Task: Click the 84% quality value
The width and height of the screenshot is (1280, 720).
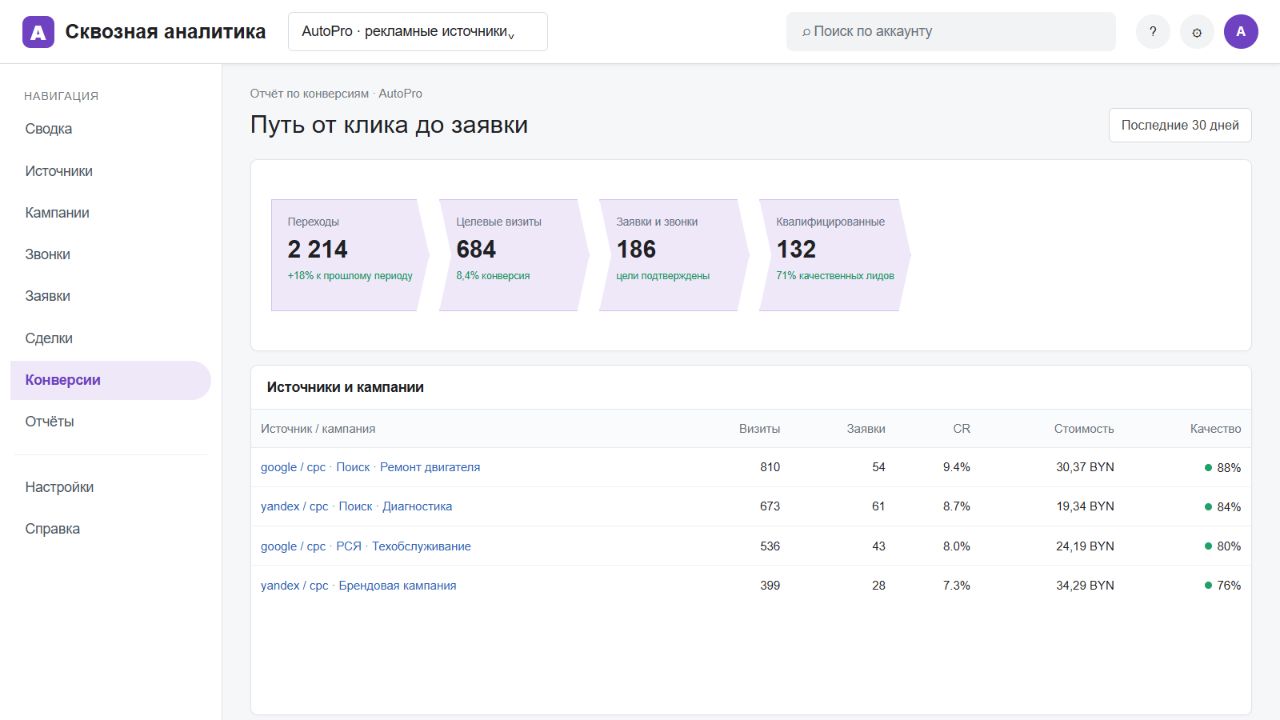Action: [x=1223, y=506]
